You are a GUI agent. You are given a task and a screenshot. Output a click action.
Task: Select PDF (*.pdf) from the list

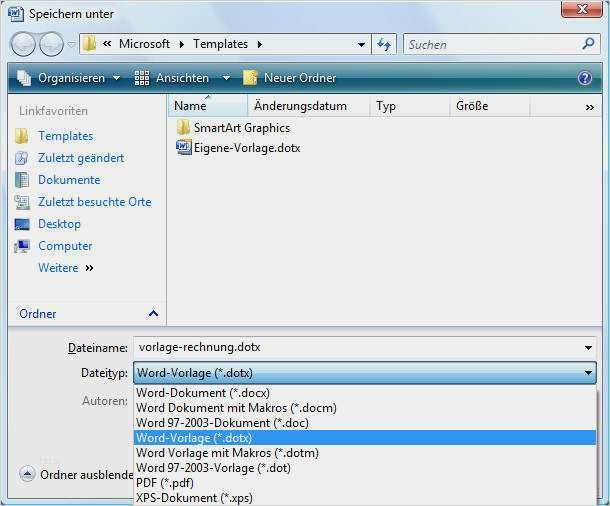click(x=166, y=483)
